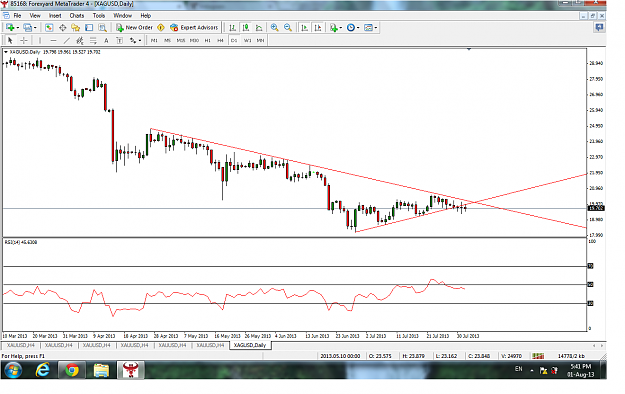
Task: Open the Windows Start menu
Action: pyautogui.click(x=13, y=370)
